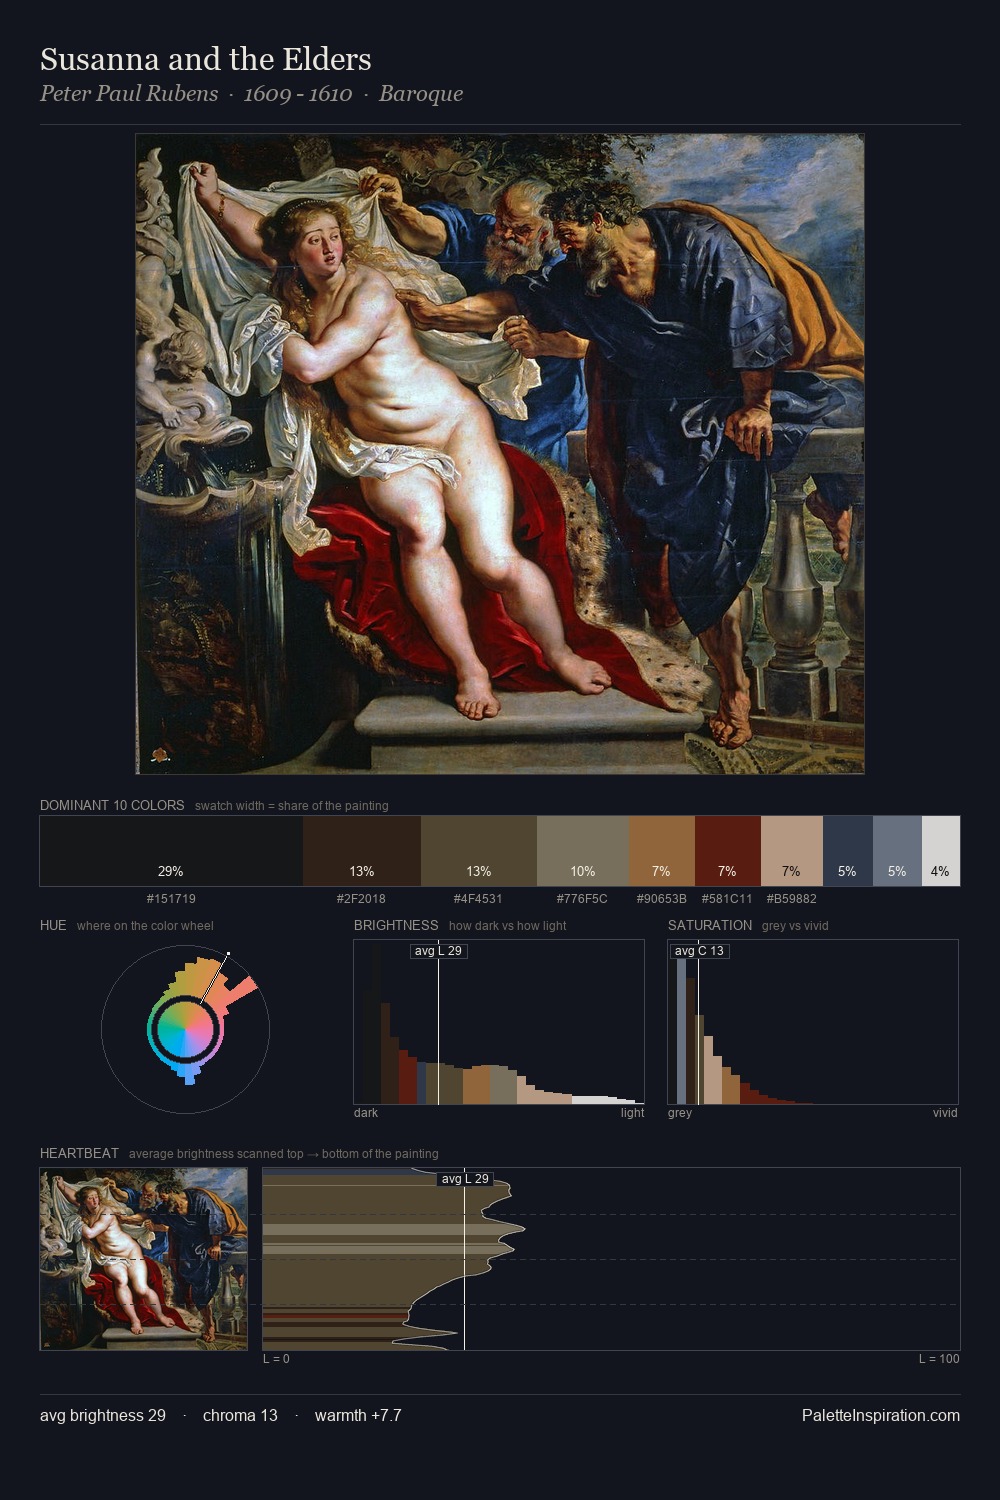Click the hue color wheel chart

pos(185,1028)
